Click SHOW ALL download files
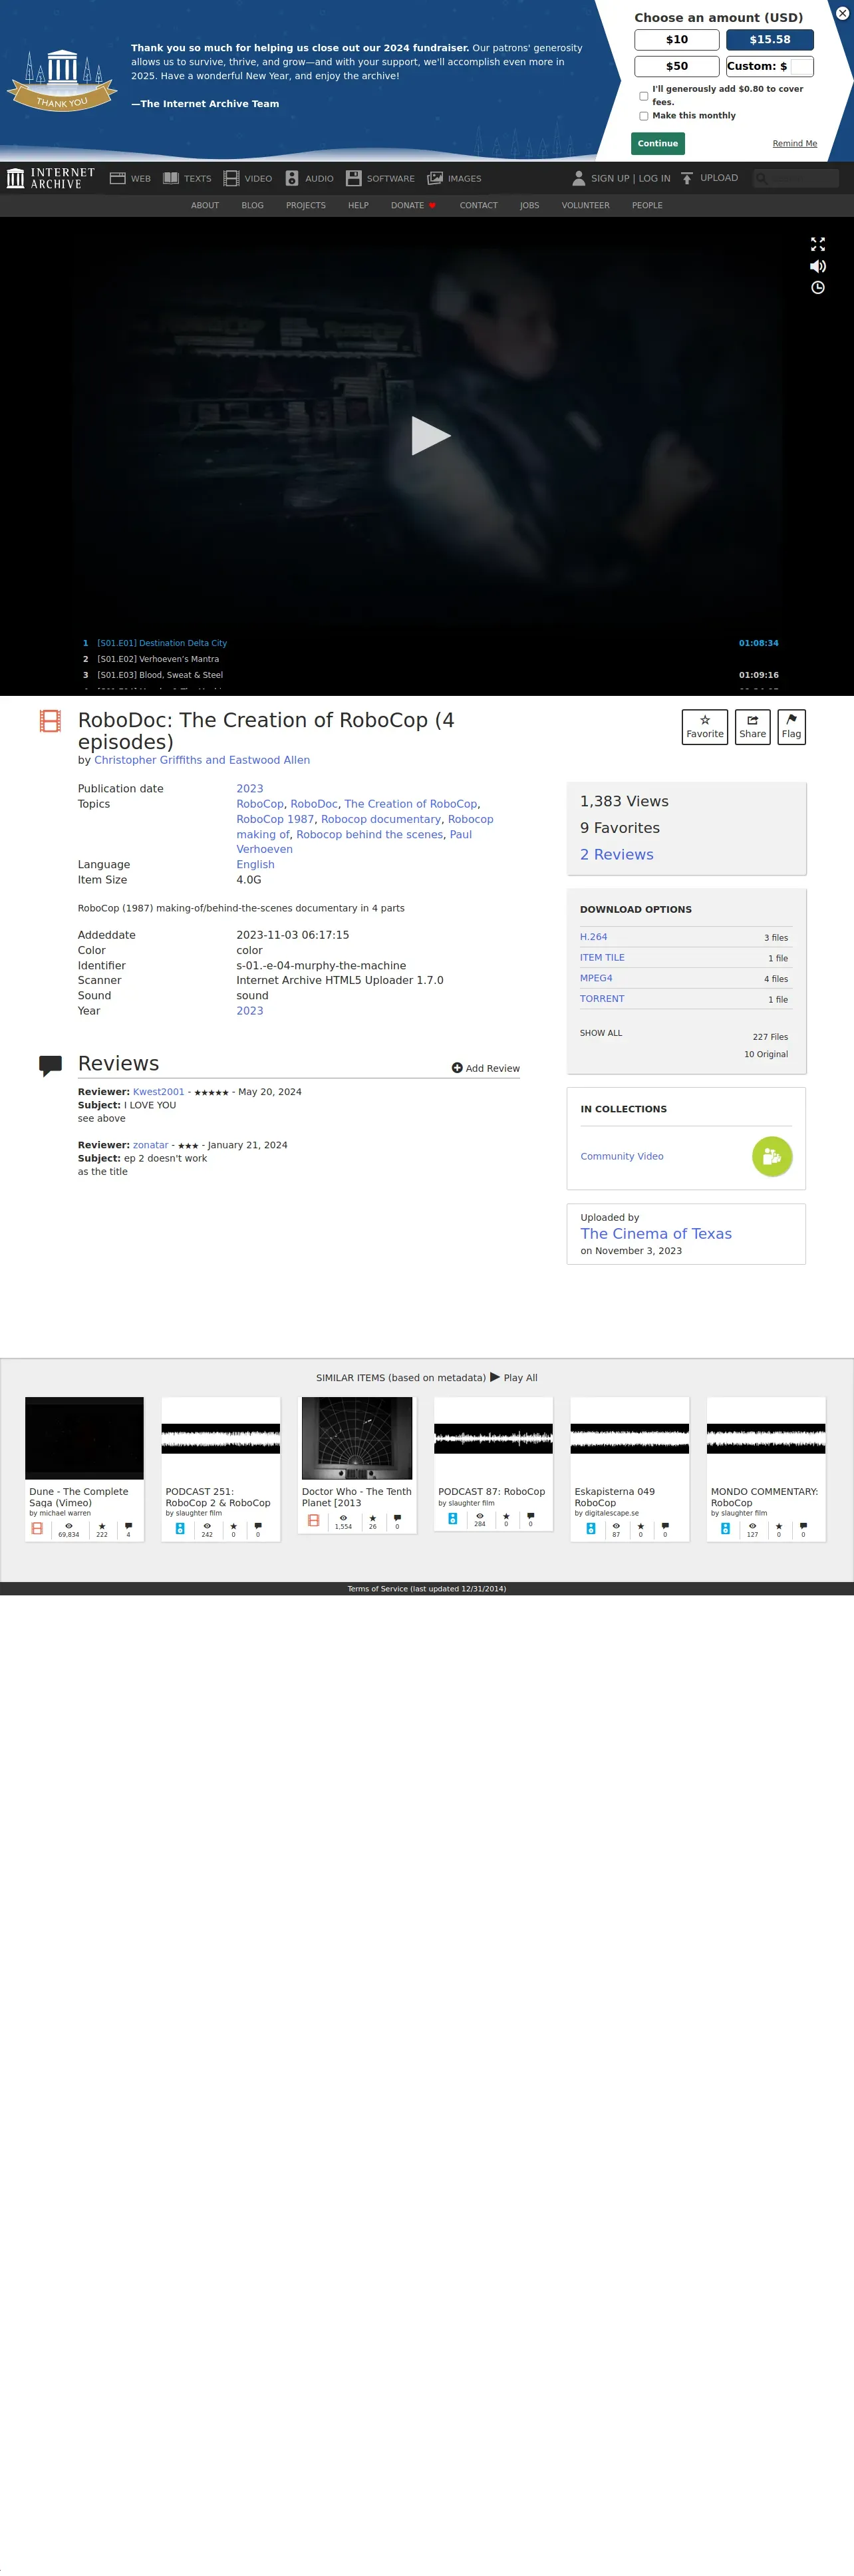The image size is (854, 2576). 601,1033
